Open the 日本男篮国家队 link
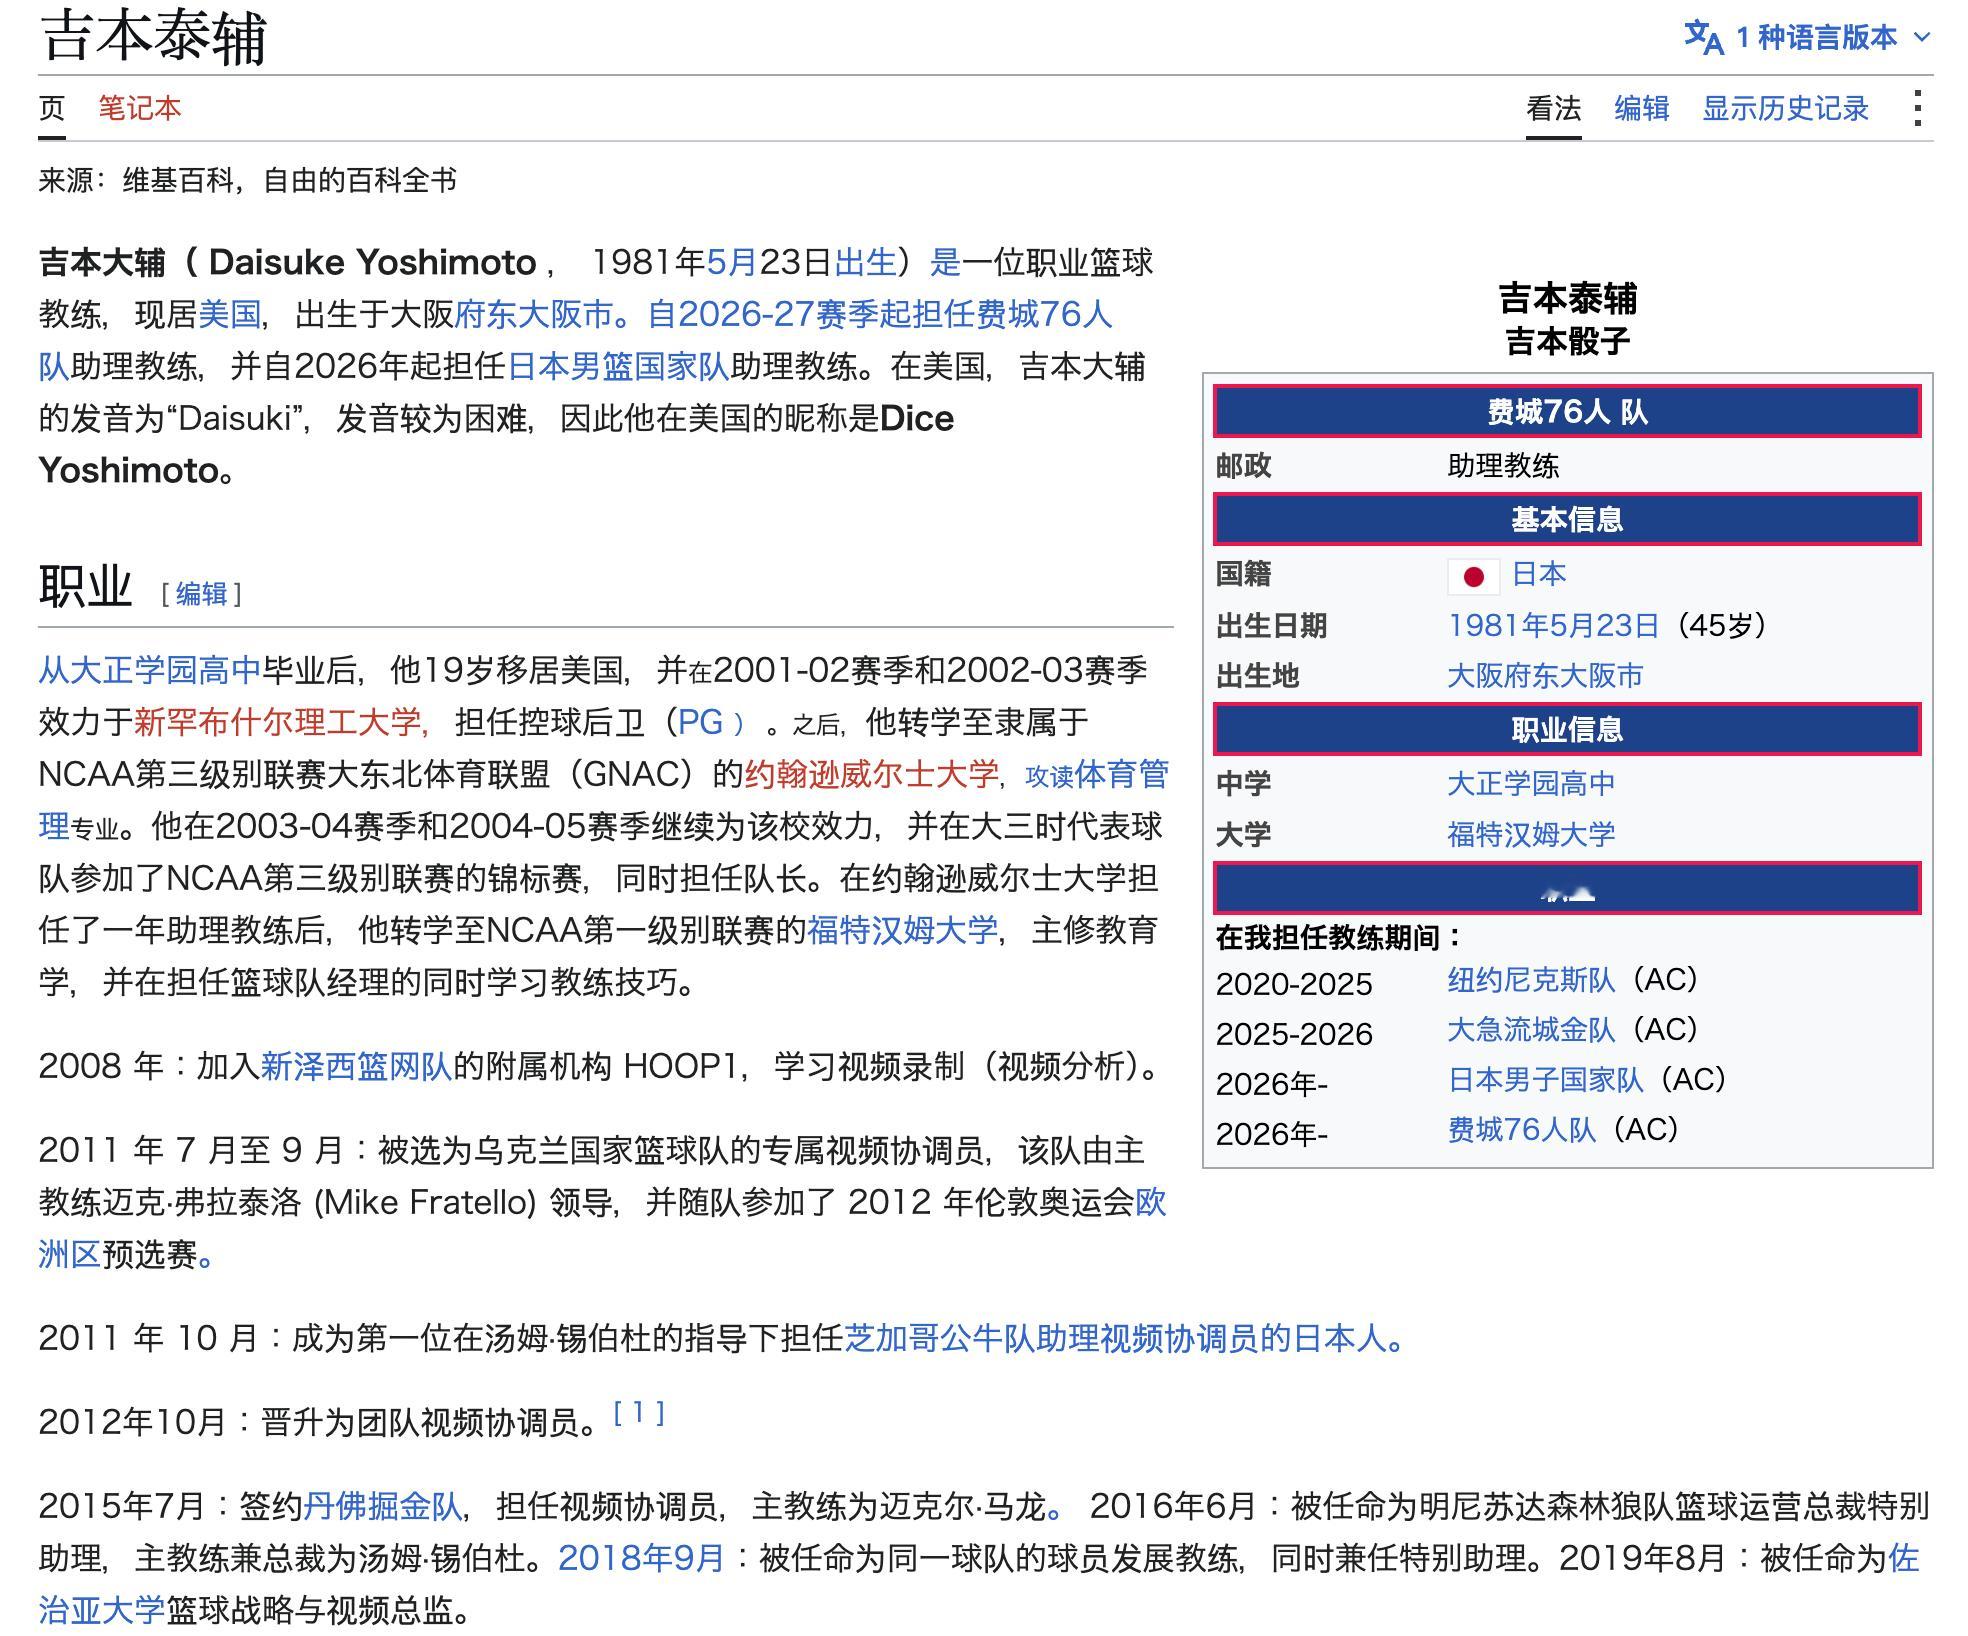Viewport: 1968px width, 1636px height. pyautogui.click(x=619, y=366)
